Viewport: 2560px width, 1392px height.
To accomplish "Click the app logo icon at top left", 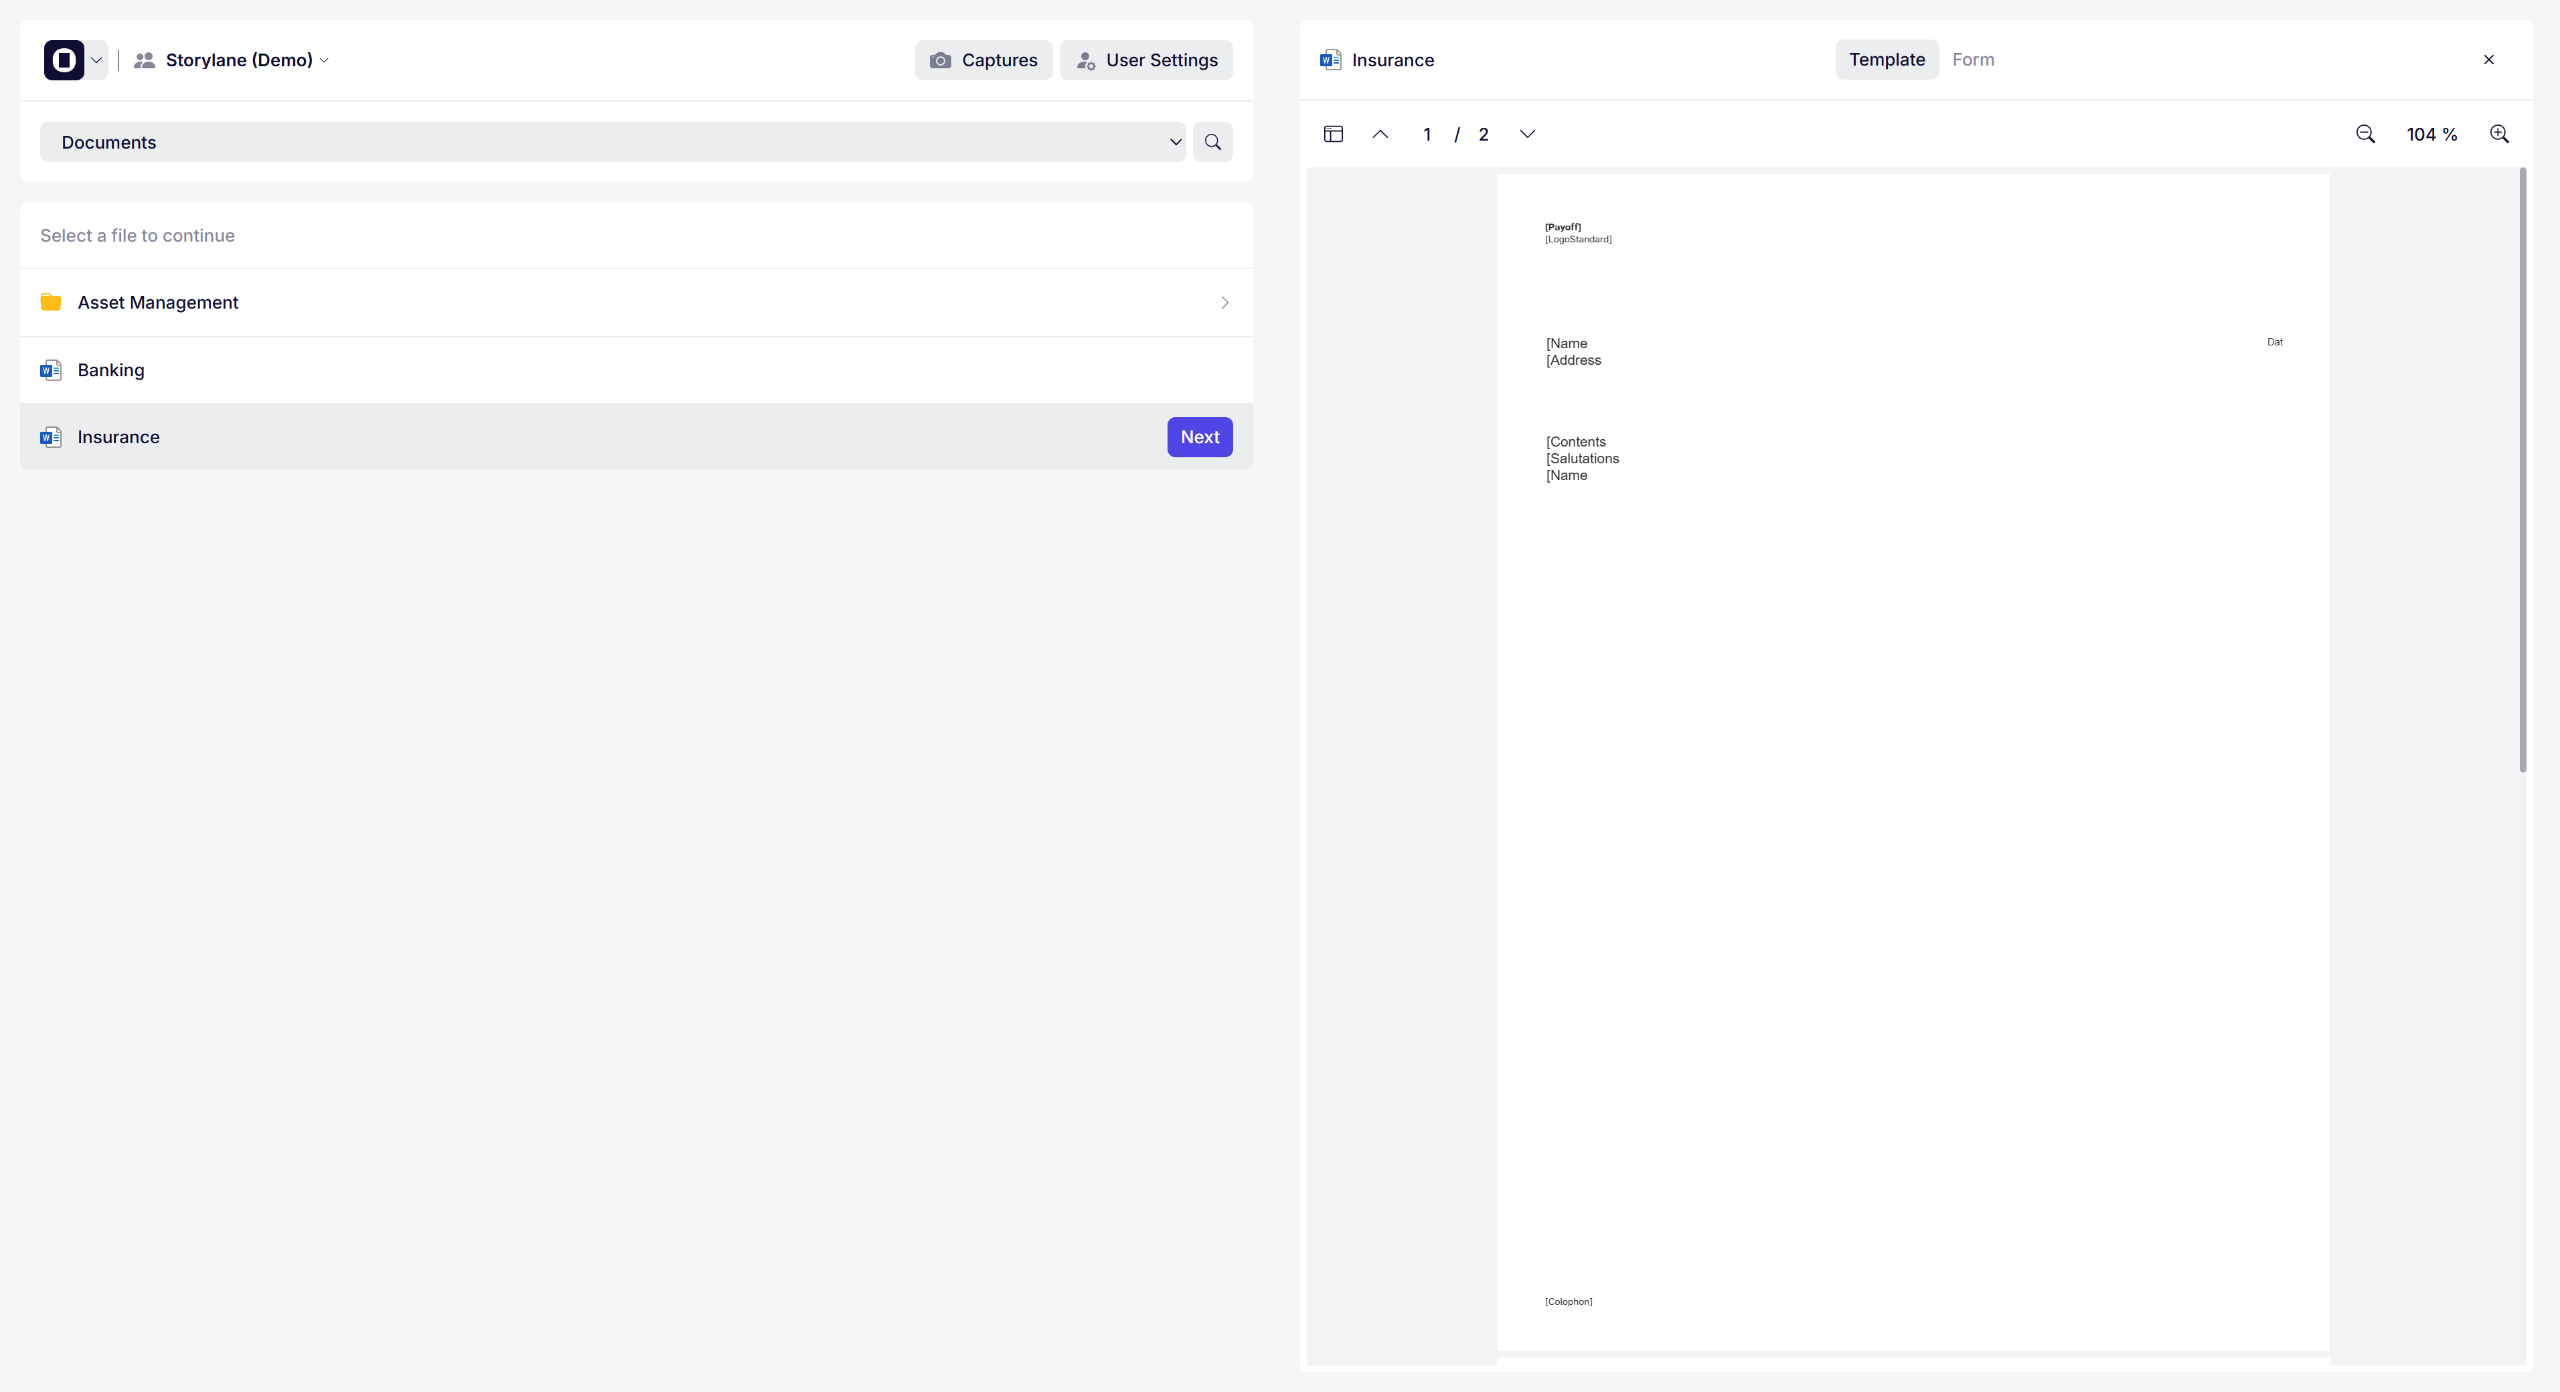I will click(x=64, y=60).
